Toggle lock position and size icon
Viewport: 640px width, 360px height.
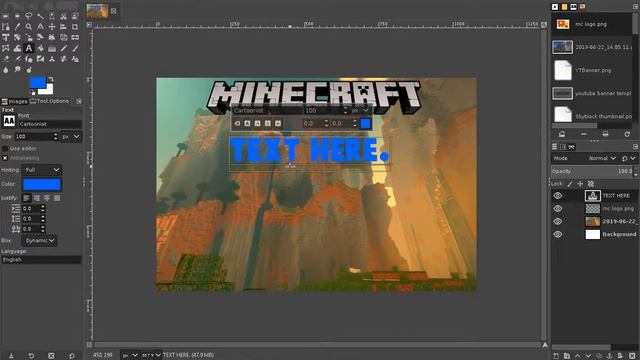coord(580,184)
